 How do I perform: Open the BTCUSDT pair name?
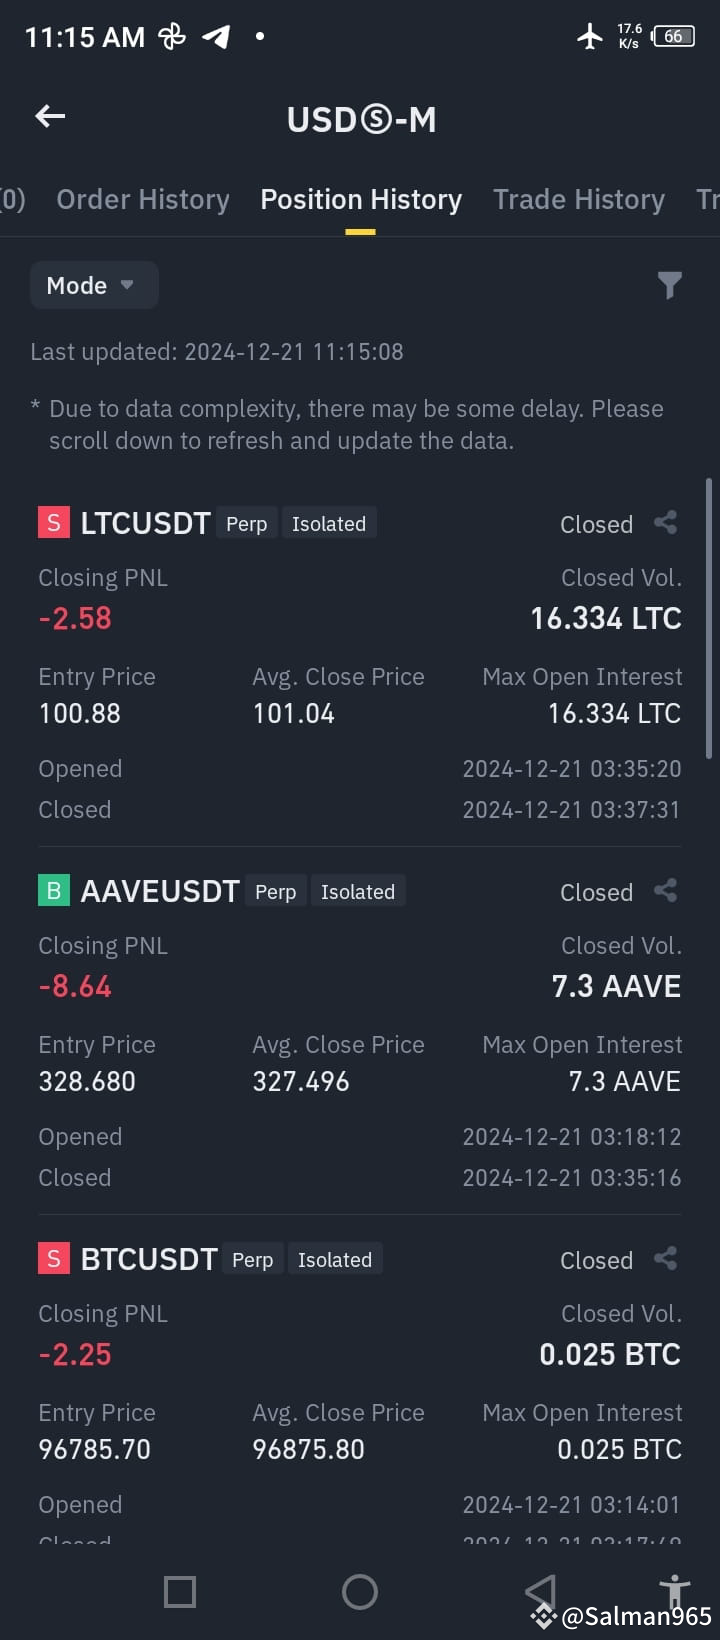pos(149,1259)
